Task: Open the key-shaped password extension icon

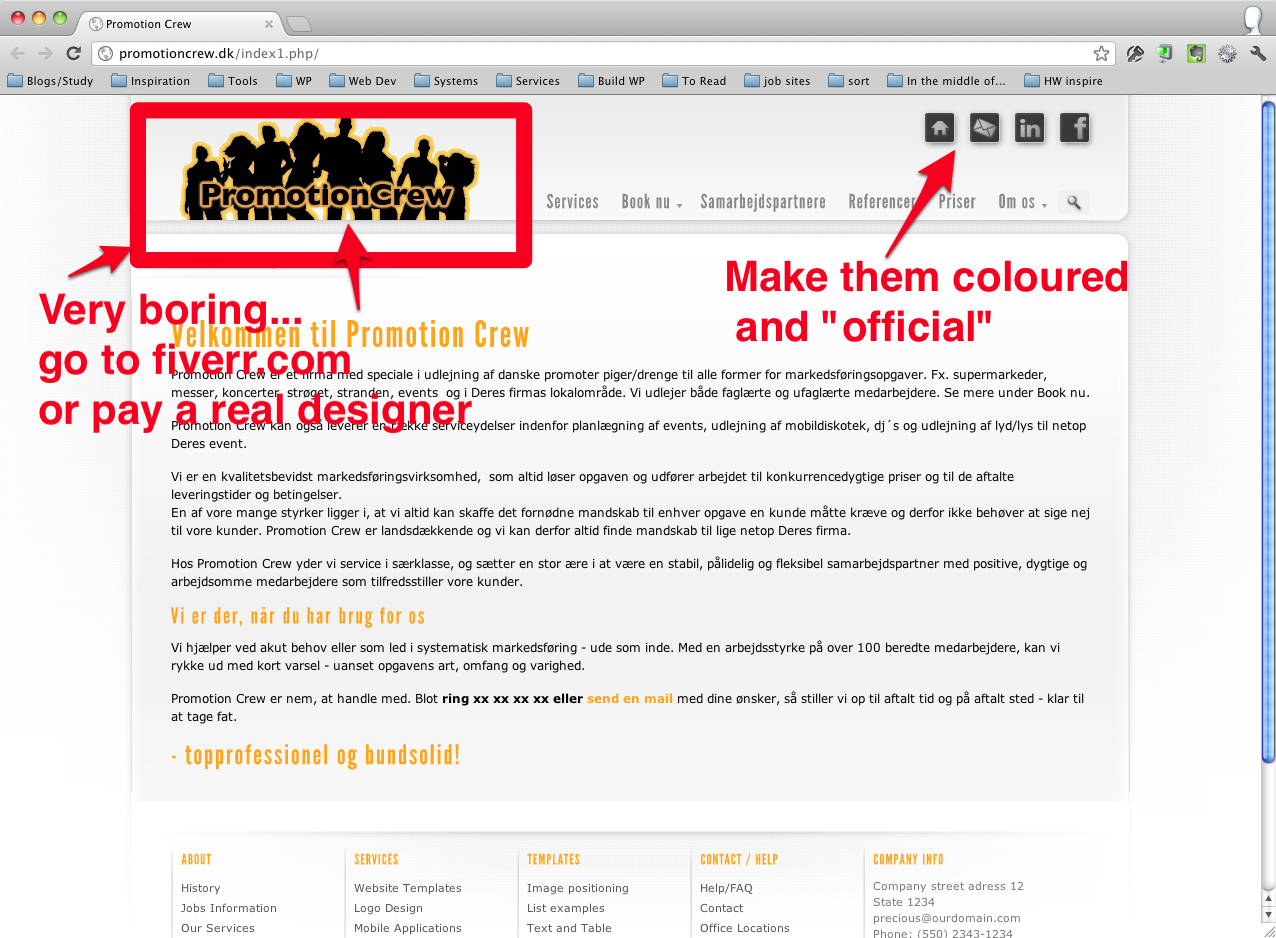Action: point(1135,54)
